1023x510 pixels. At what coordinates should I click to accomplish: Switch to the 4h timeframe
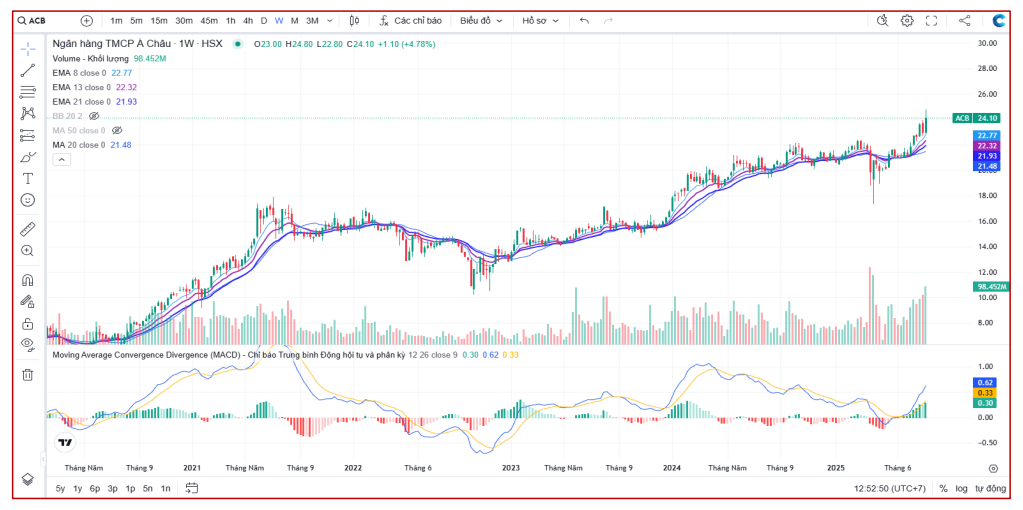coord(248,20)
